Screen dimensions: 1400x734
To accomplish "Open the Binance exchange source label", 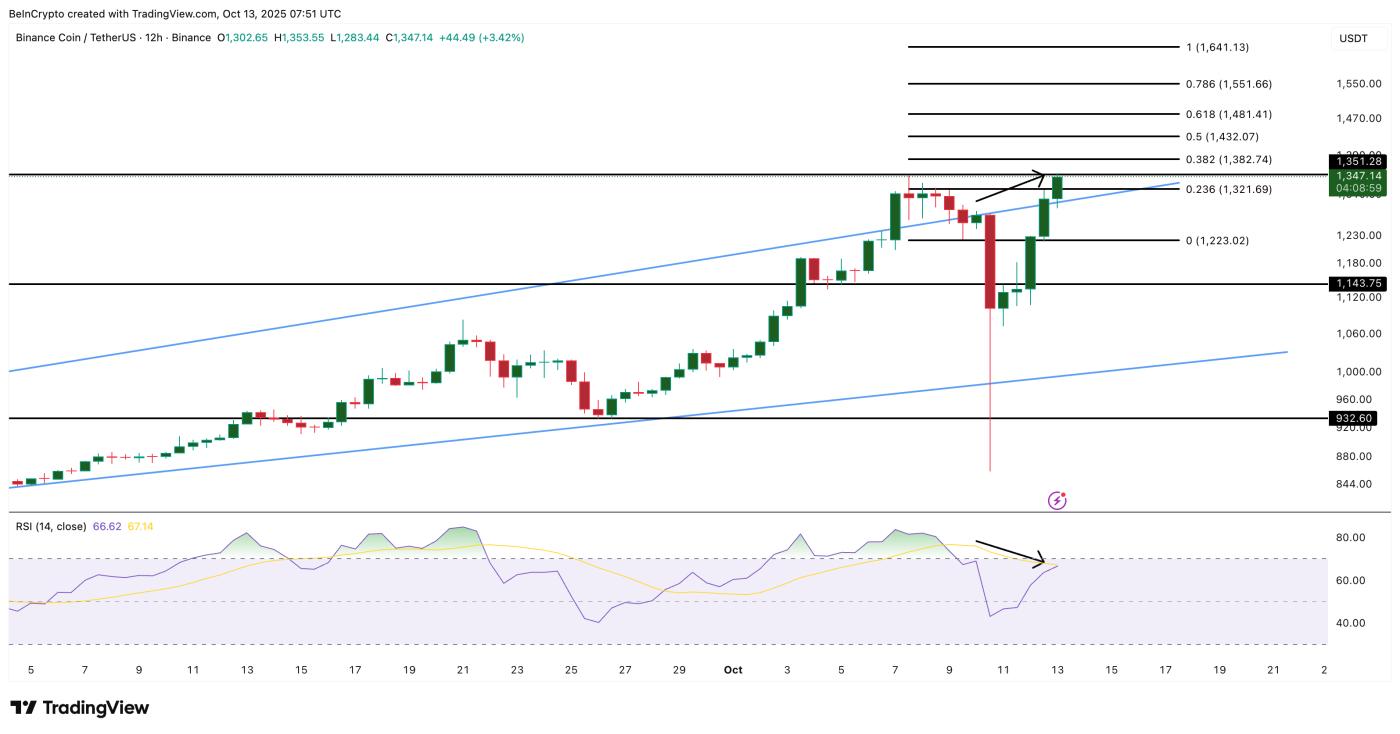I will pyautogui.click(x=191, y=38).
